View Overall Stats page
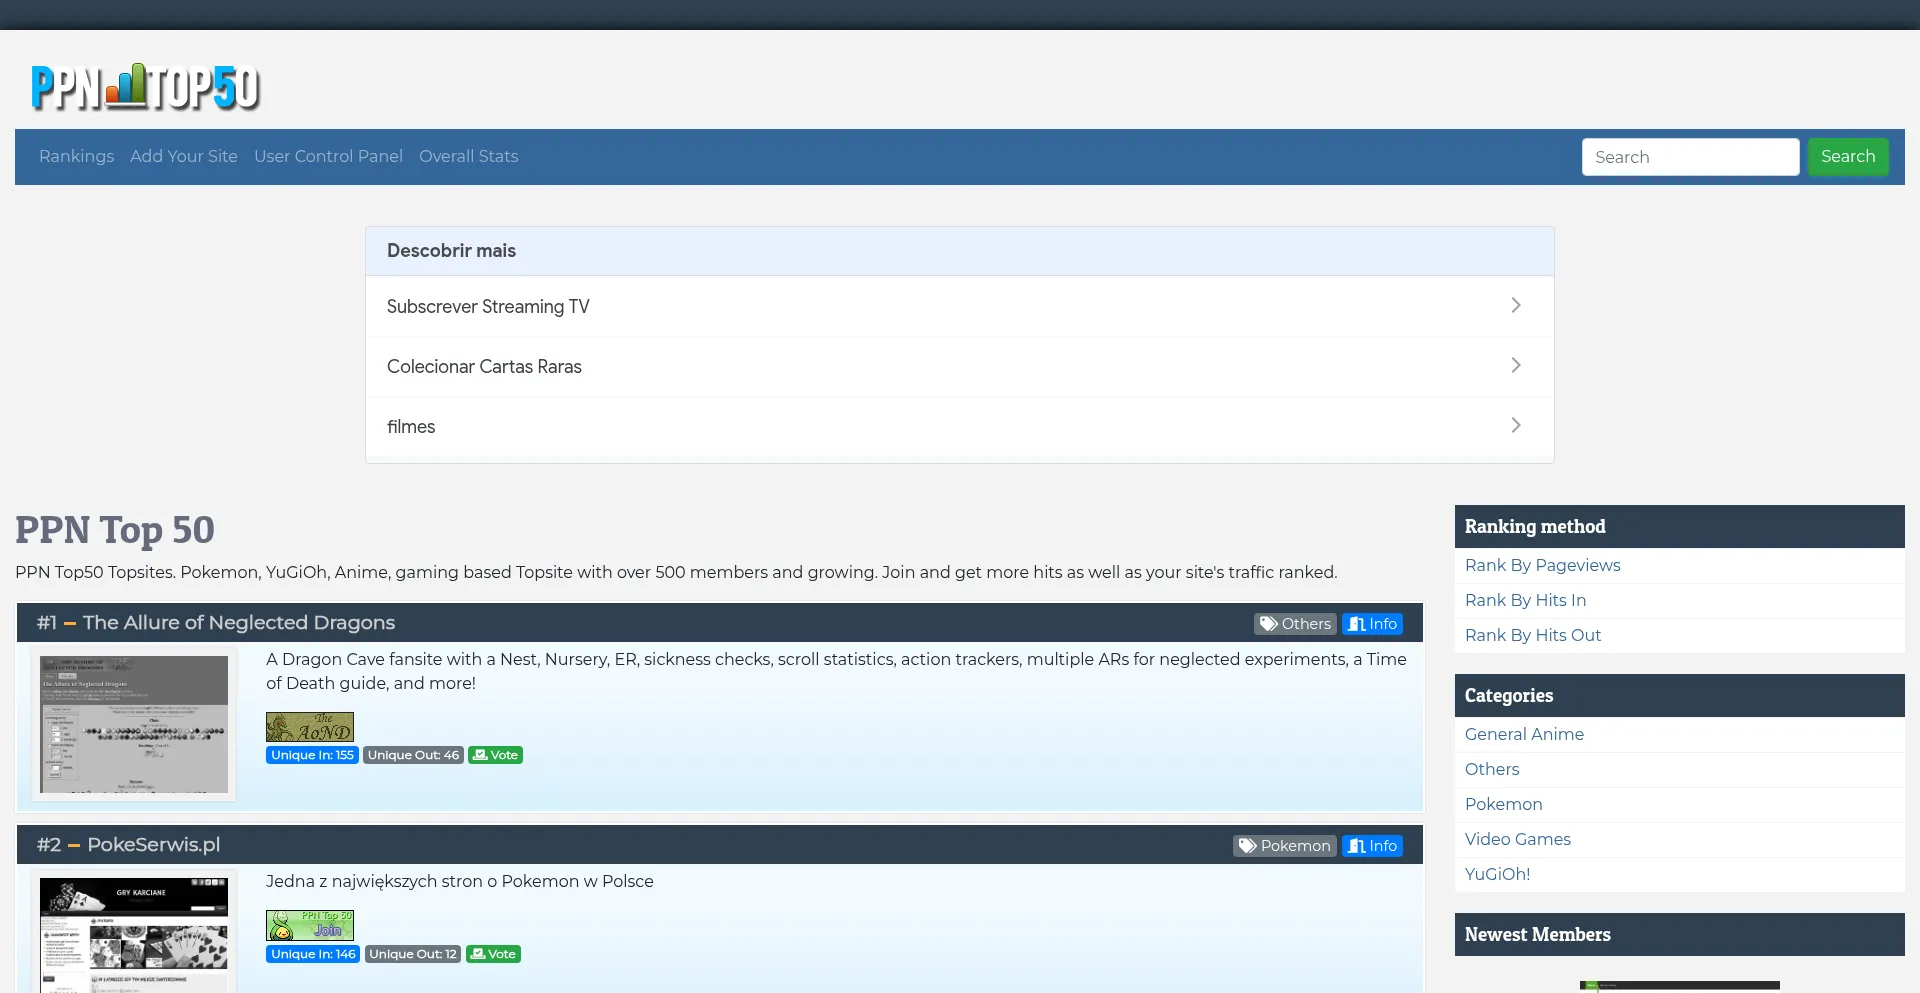 468,156
